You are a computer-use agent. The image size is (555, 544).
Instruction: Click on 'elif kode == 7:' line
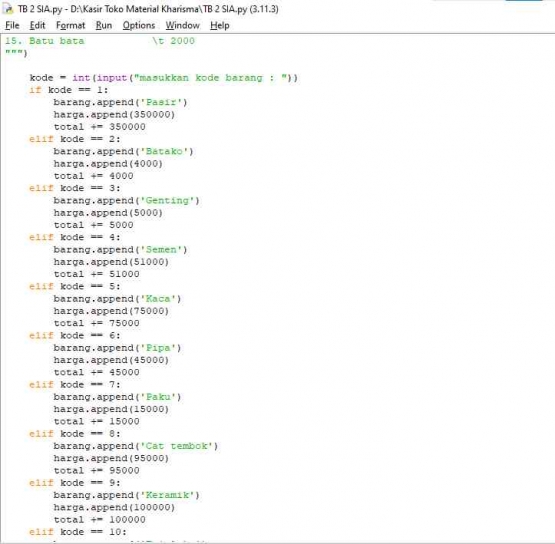tap(75, 385)
